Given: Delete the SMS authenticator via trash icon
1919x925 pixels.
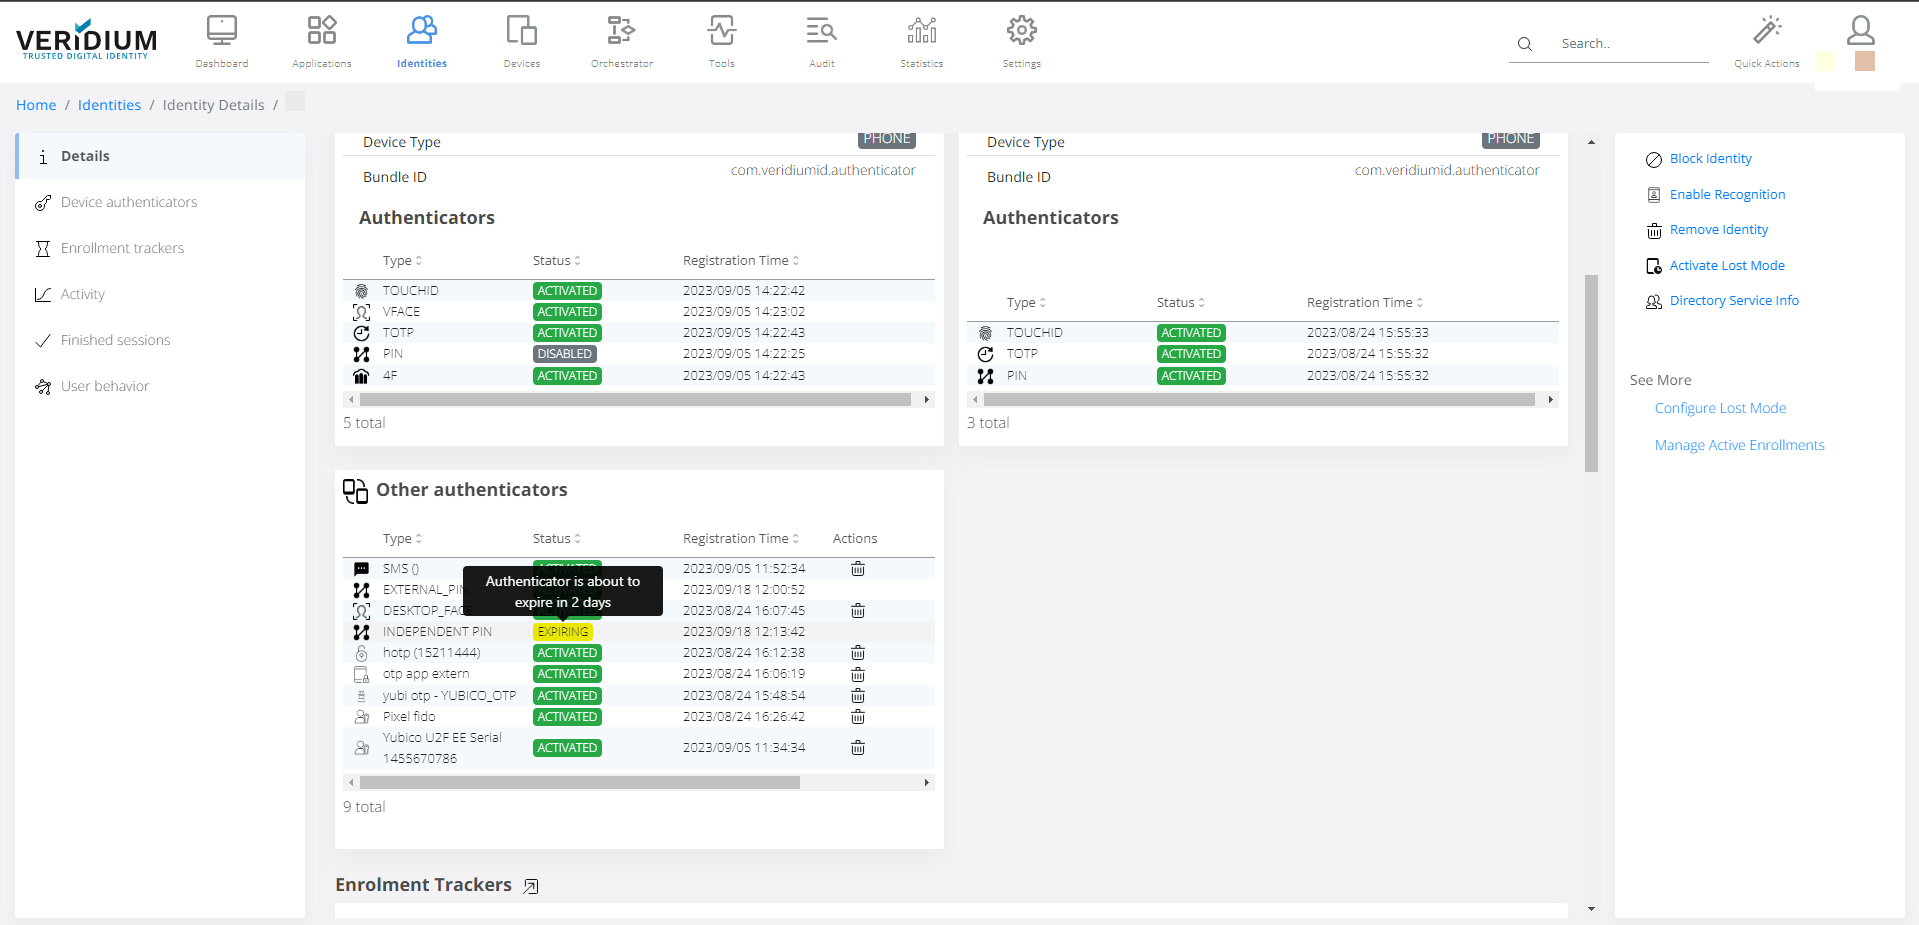Looking at the screenshot, I should click(x=858, y=569).
